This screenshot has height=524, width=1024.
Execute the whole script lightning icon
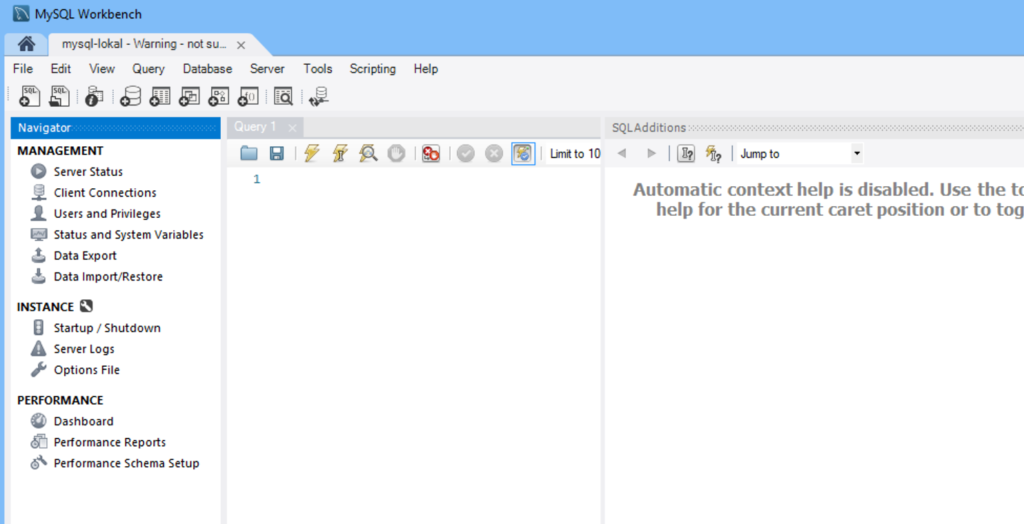point(312,154)
